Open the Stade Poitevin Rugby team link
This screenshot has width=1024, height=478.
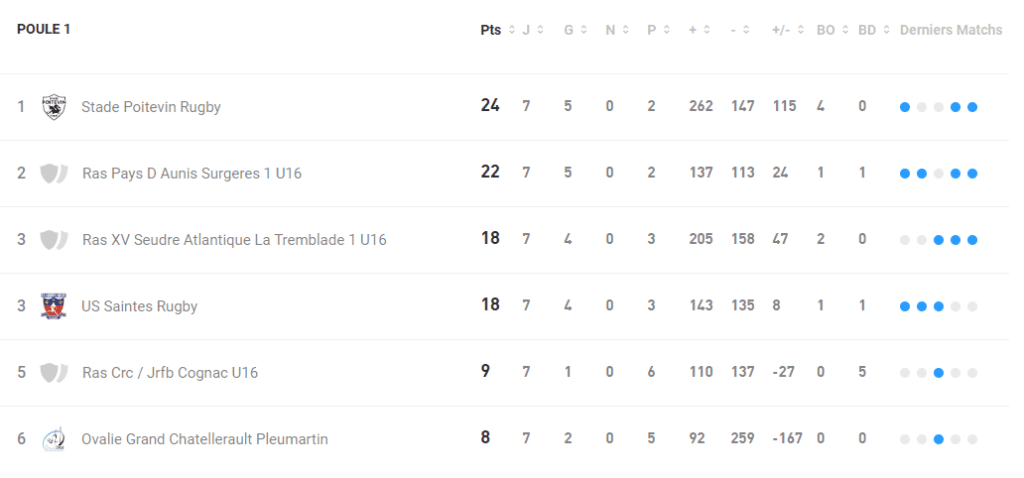click(x=151, y=107)
